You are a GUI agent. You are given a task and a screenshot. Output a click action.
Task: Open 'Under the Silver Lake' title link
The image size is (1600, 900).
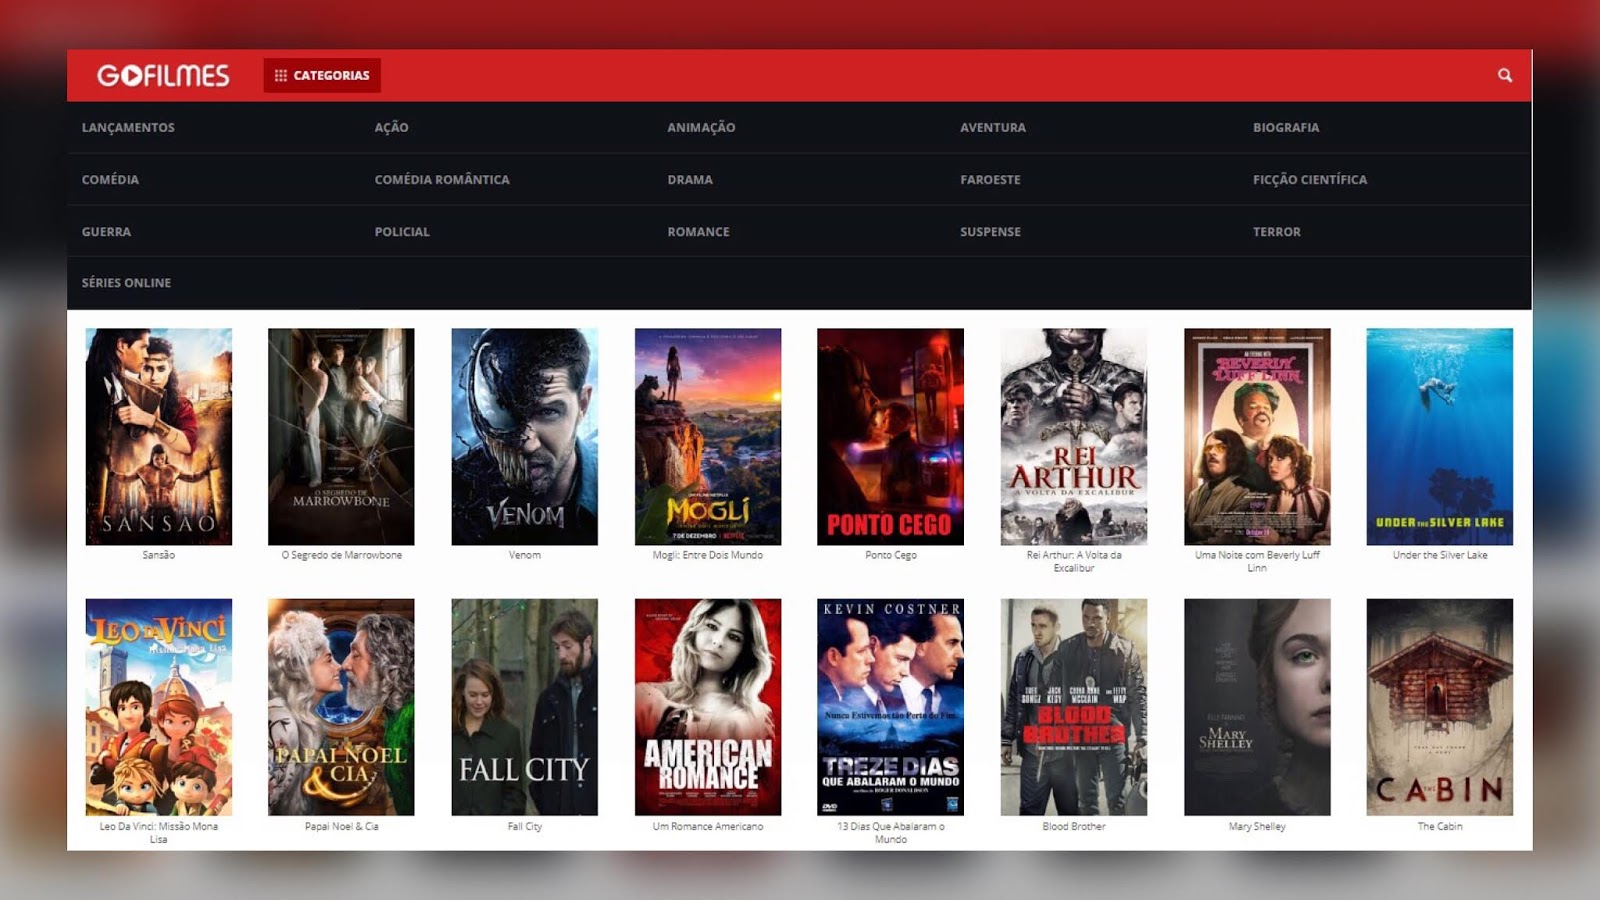coord(1440,555)
